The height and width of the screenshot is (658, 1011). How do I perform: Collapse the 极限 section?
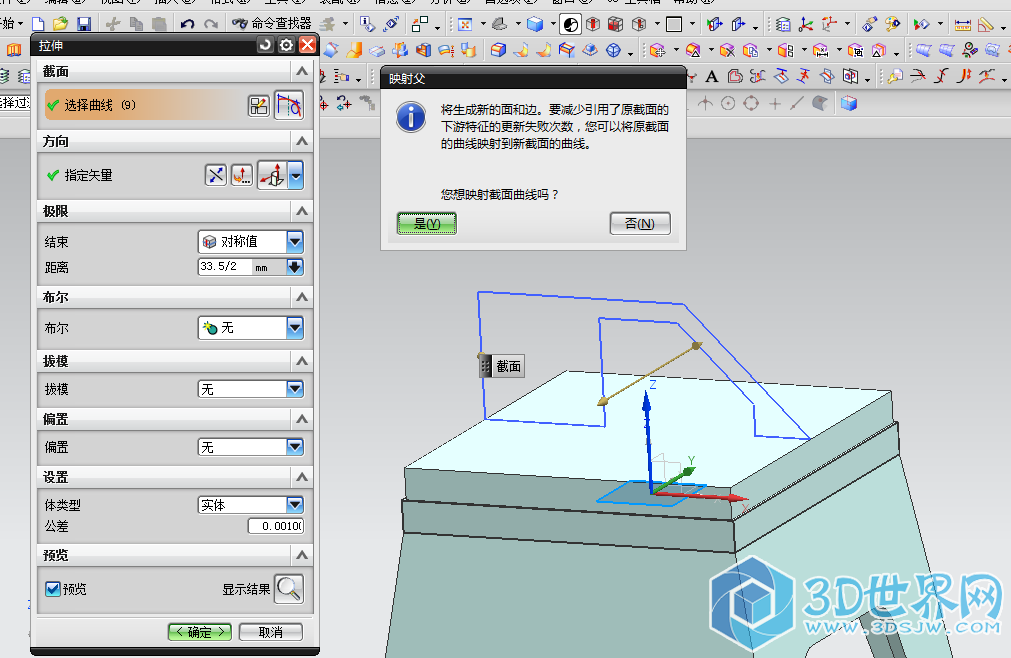(x=302, y=211)
